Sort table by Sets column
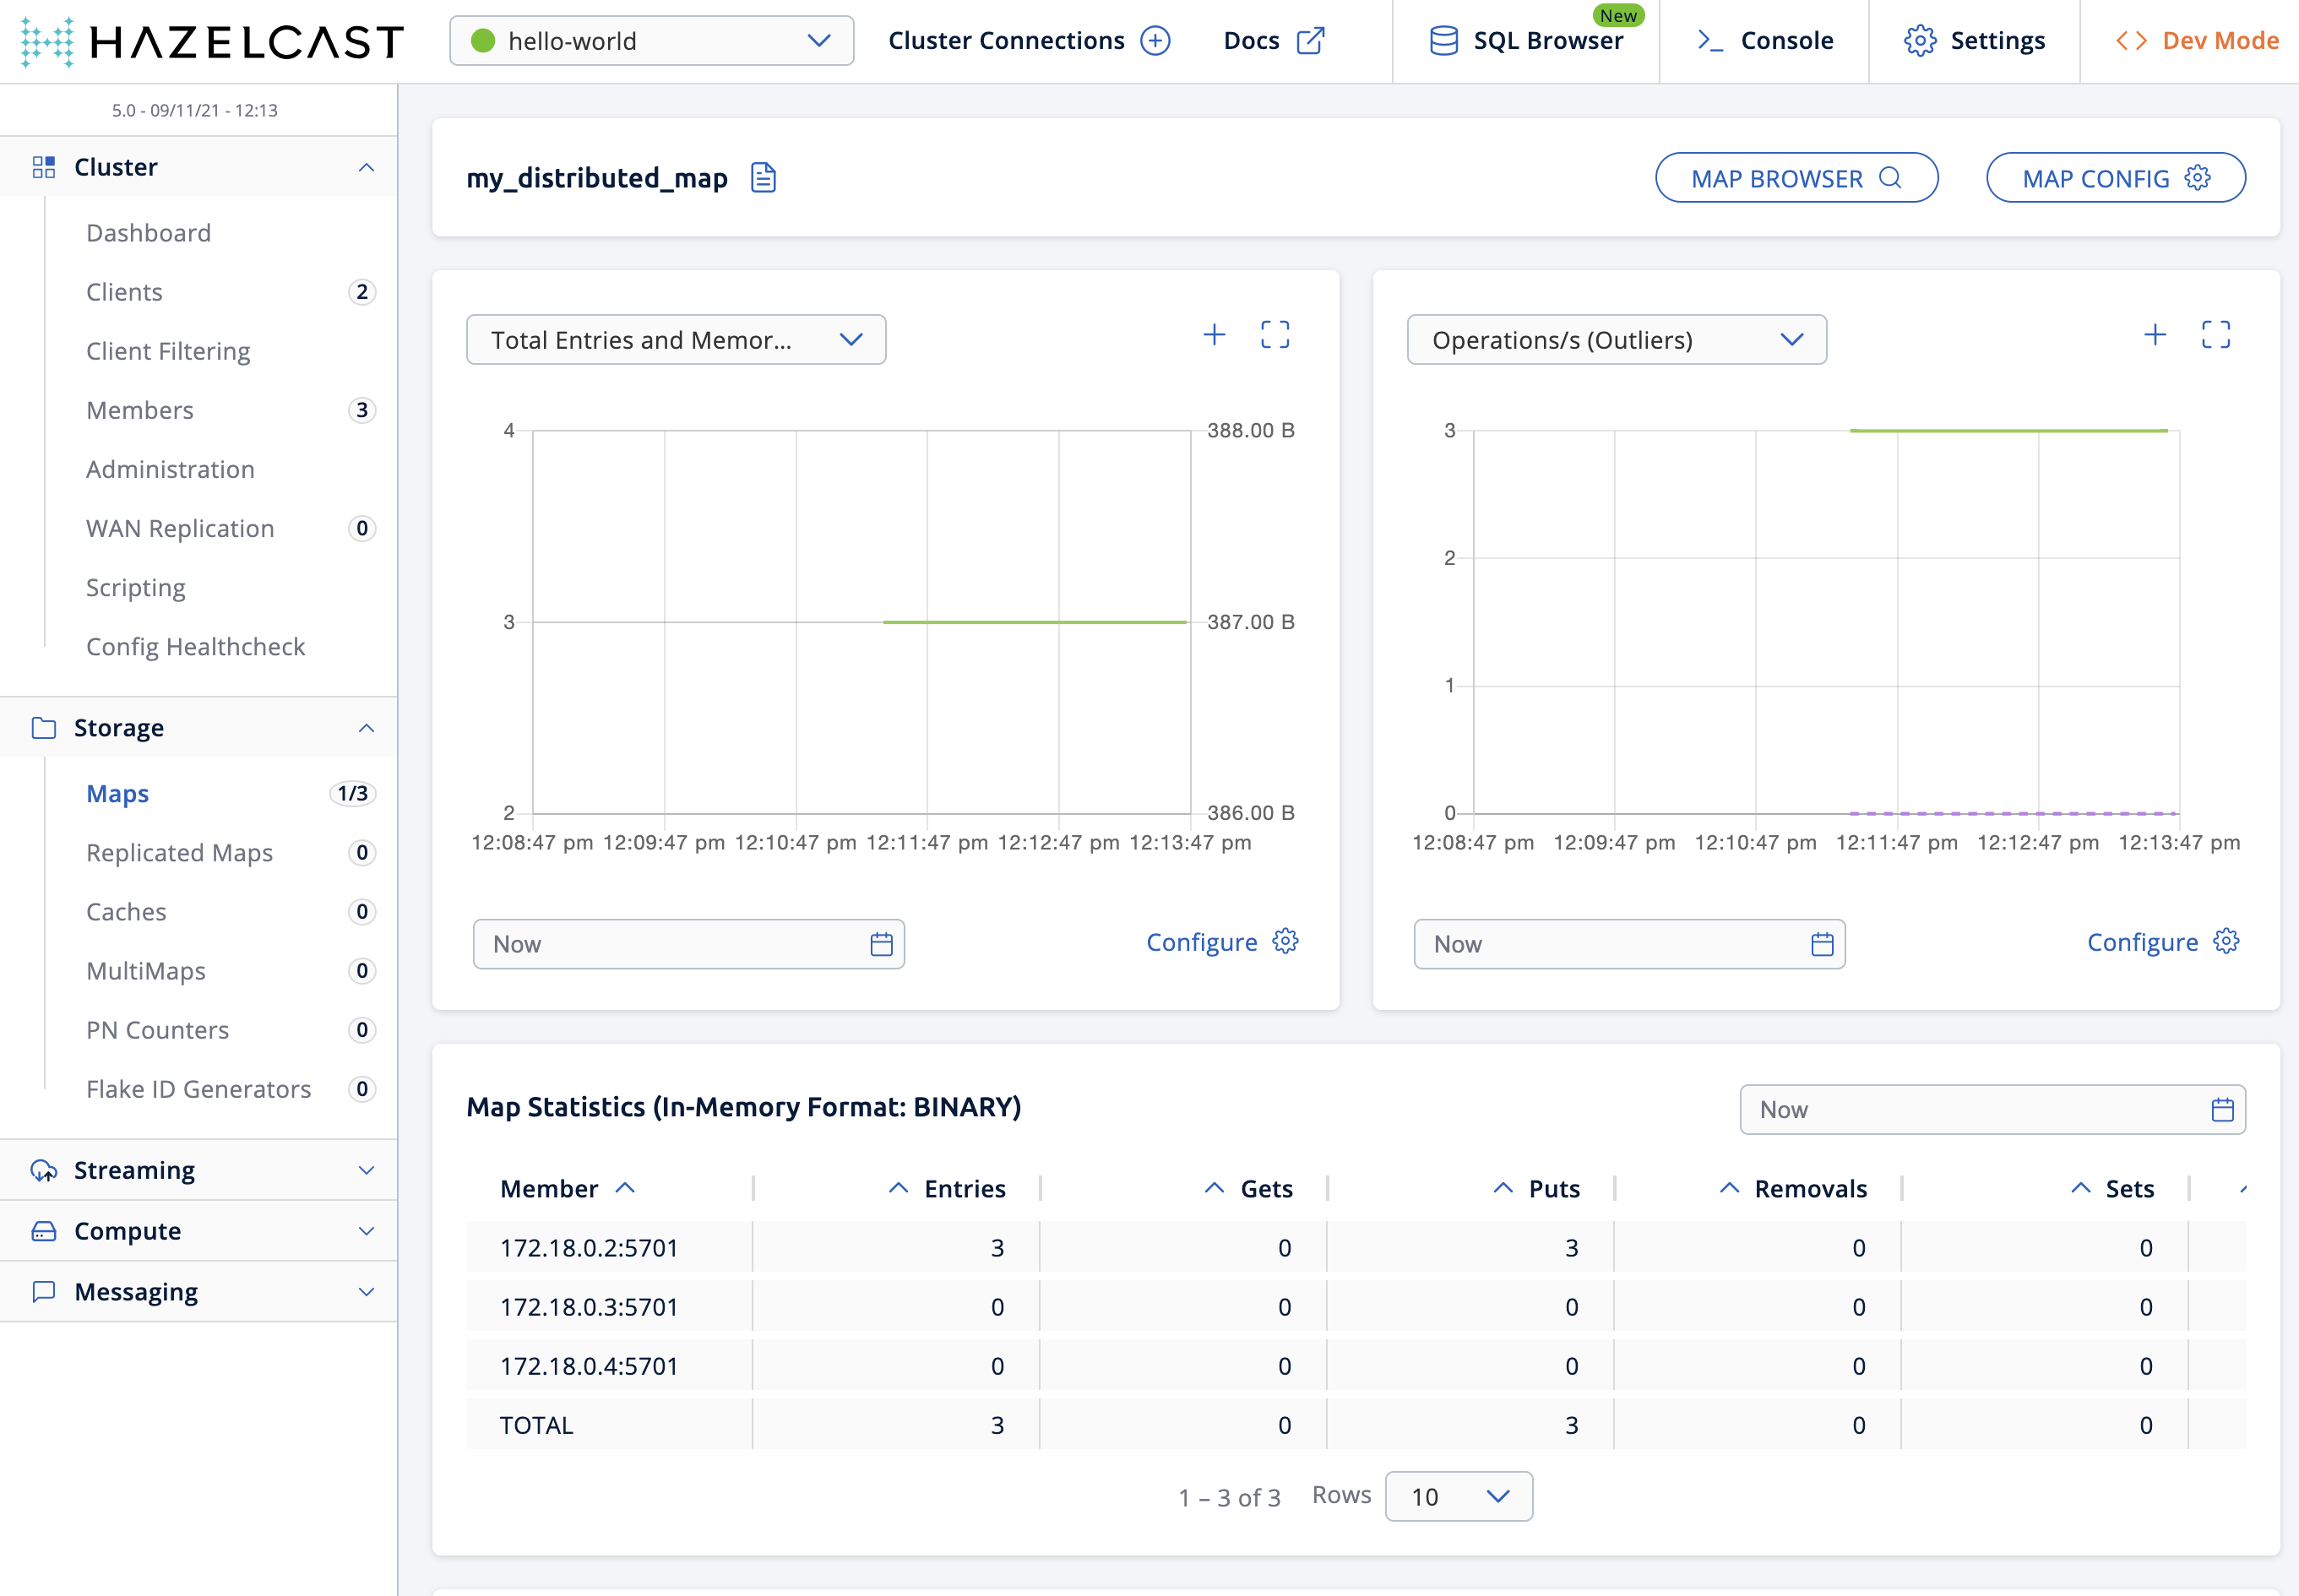 click(x=2112, y=1188)
